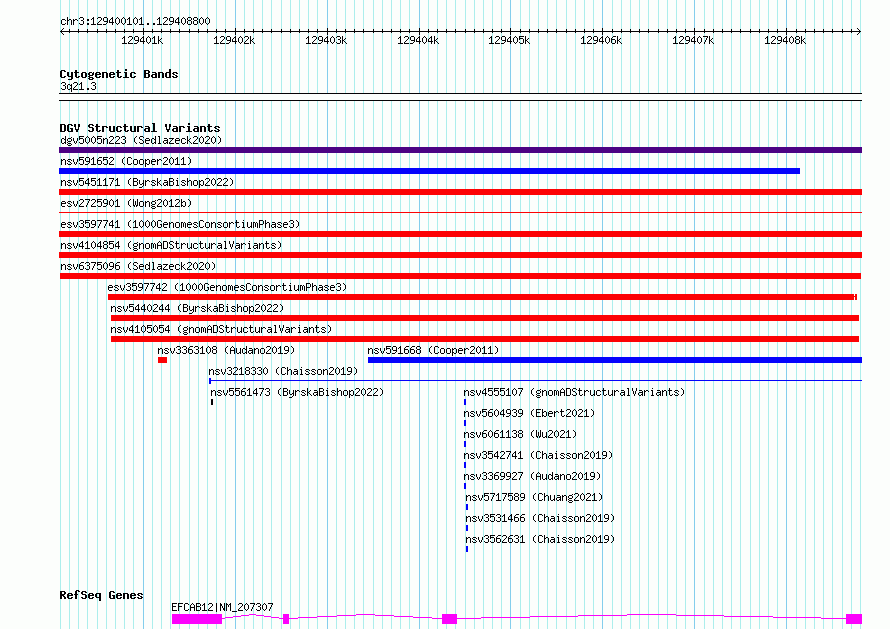Viewport: 890px width, 629px height.
Task: Click the blue nsv591668 feature bar
Action: 615,360
